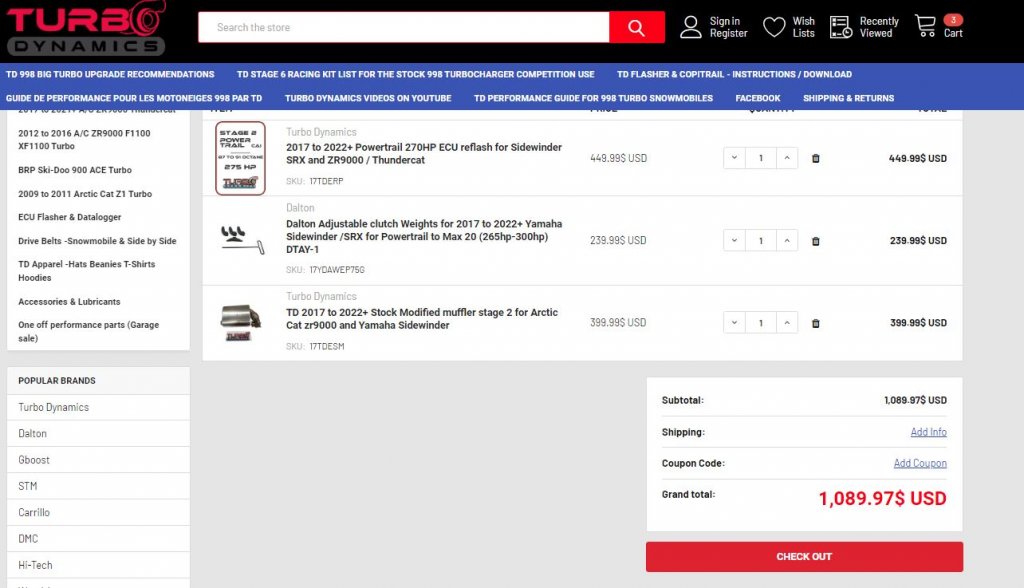
Task: Open Turbo Dynamics Videos on YouTube
Action: (367, 98)
